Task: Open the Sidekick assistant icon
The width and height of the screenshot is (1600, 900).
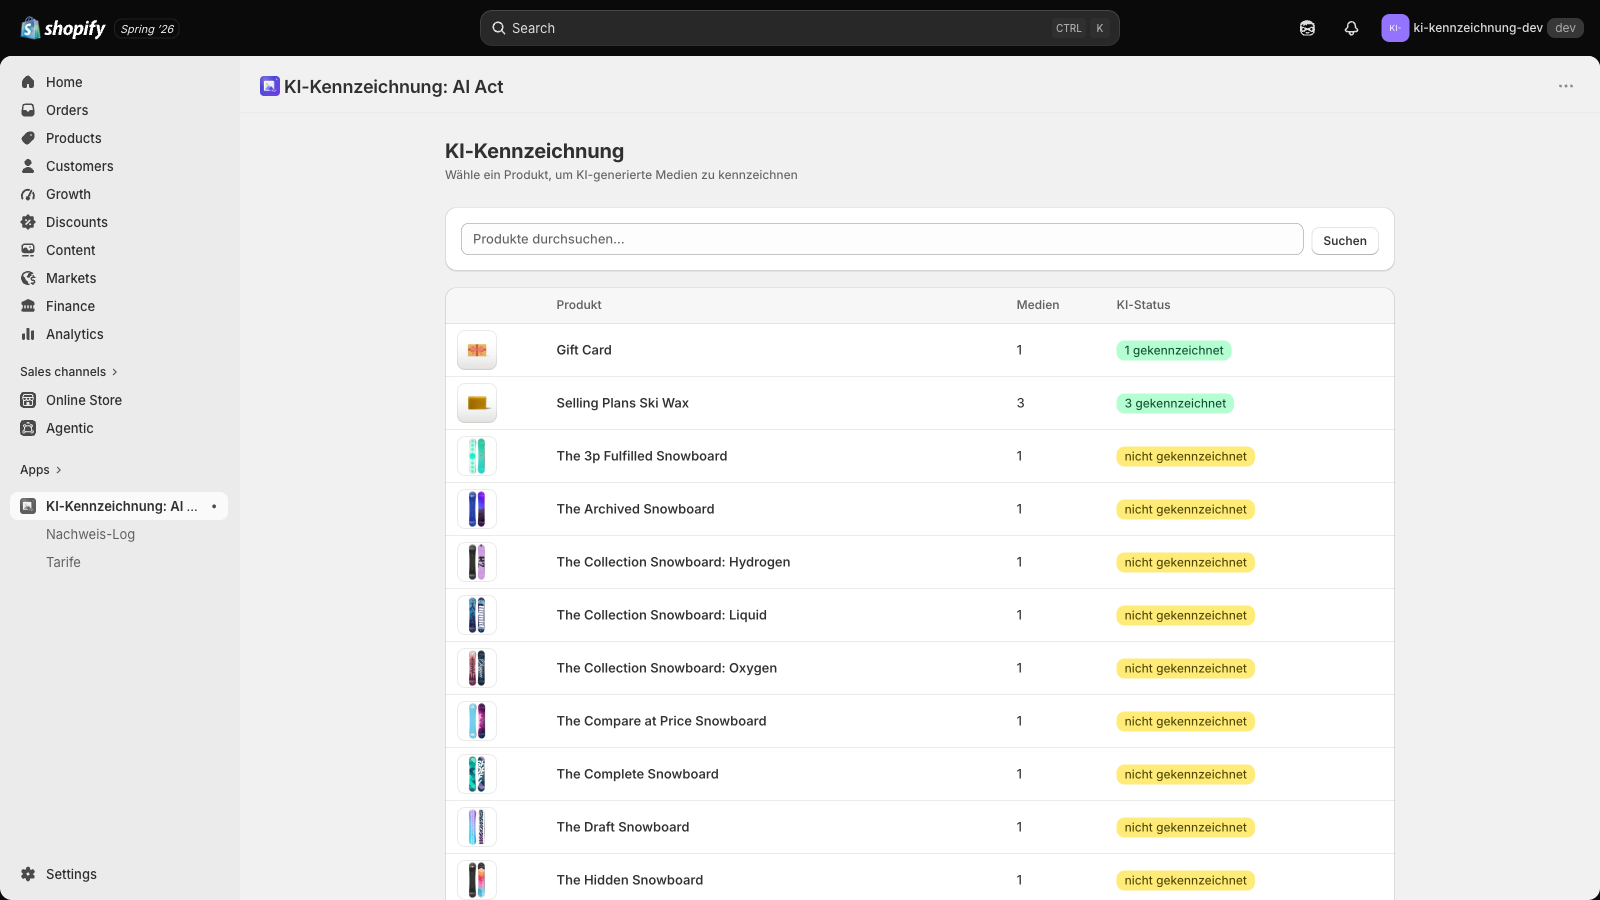Action: tap(1307, 28)
